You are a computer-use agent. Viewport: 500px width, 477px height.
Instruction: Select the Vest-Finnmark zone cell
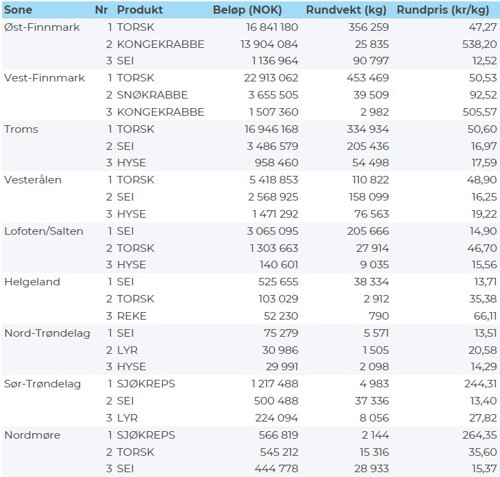click(x=44, y=78)
